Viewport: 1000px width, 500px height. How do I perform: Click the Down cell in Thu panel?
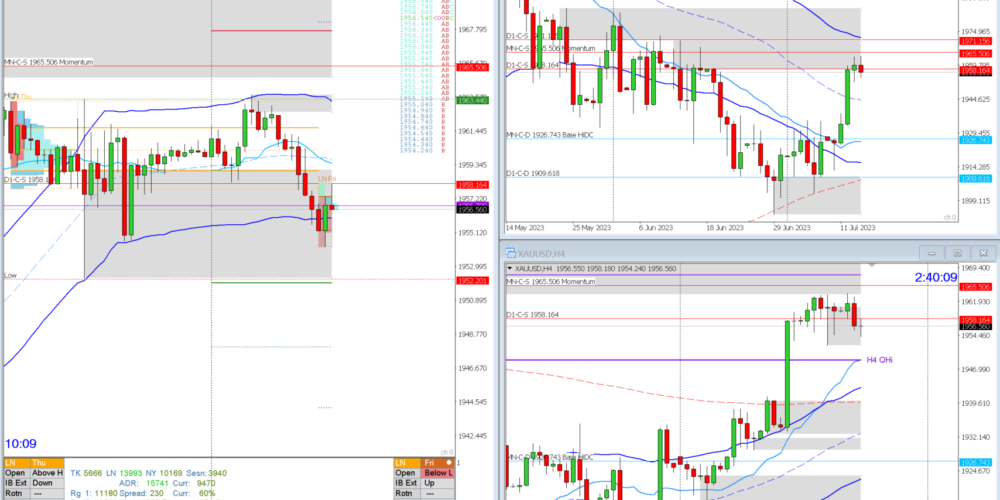coord(48,483)
